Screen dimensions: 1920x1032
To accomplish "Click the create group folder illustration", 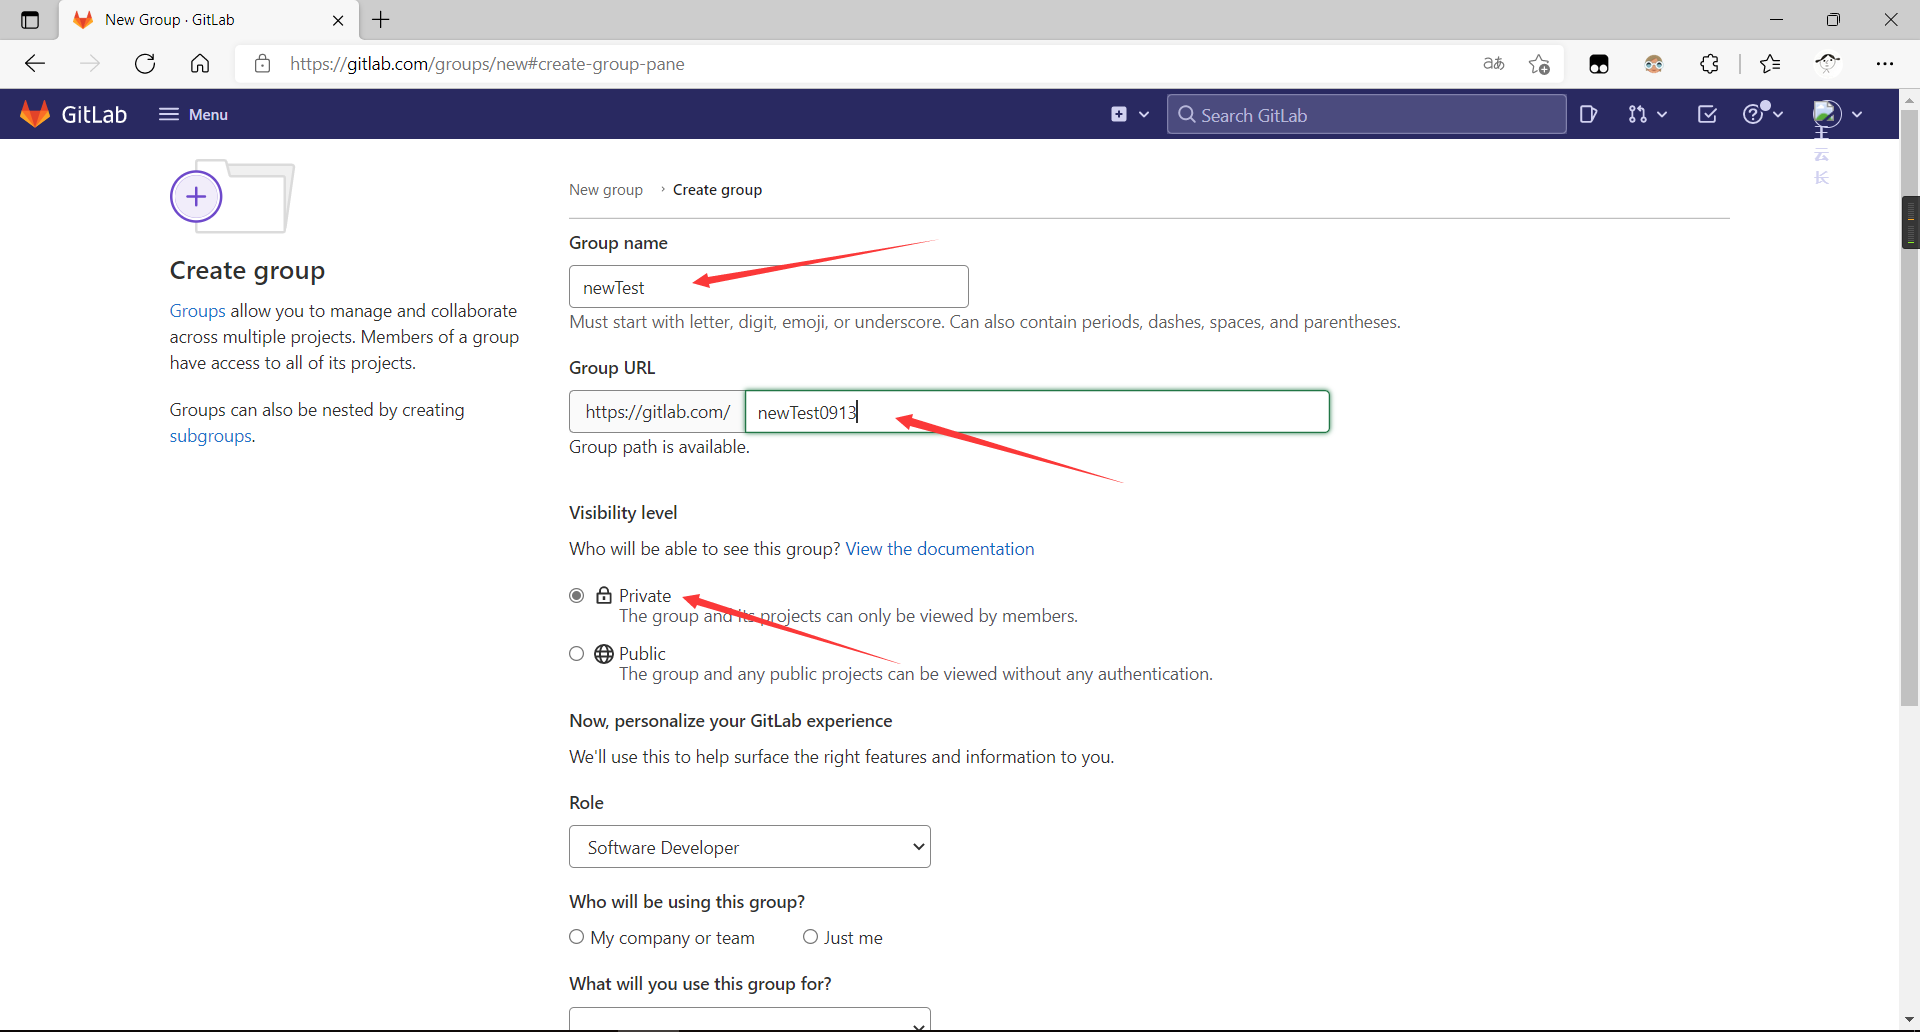I will [232, 196].
